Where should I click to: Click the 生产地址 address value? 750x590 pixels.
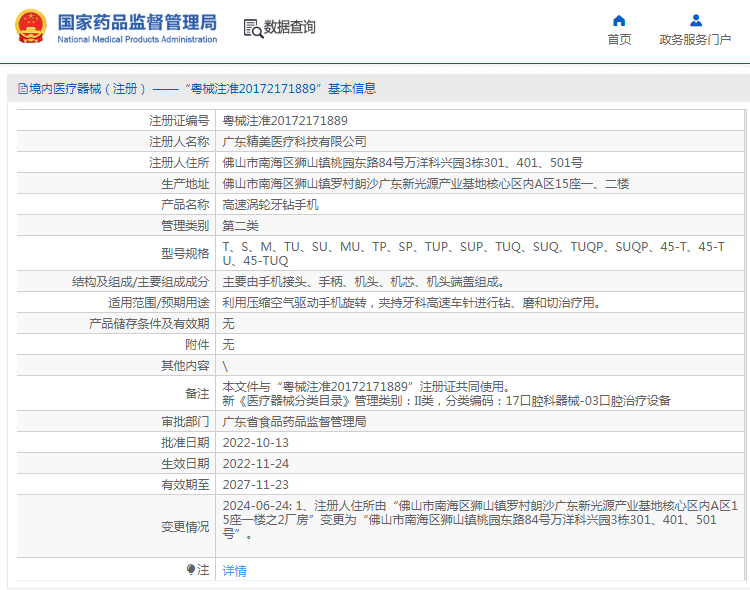[x=426, y=184]
